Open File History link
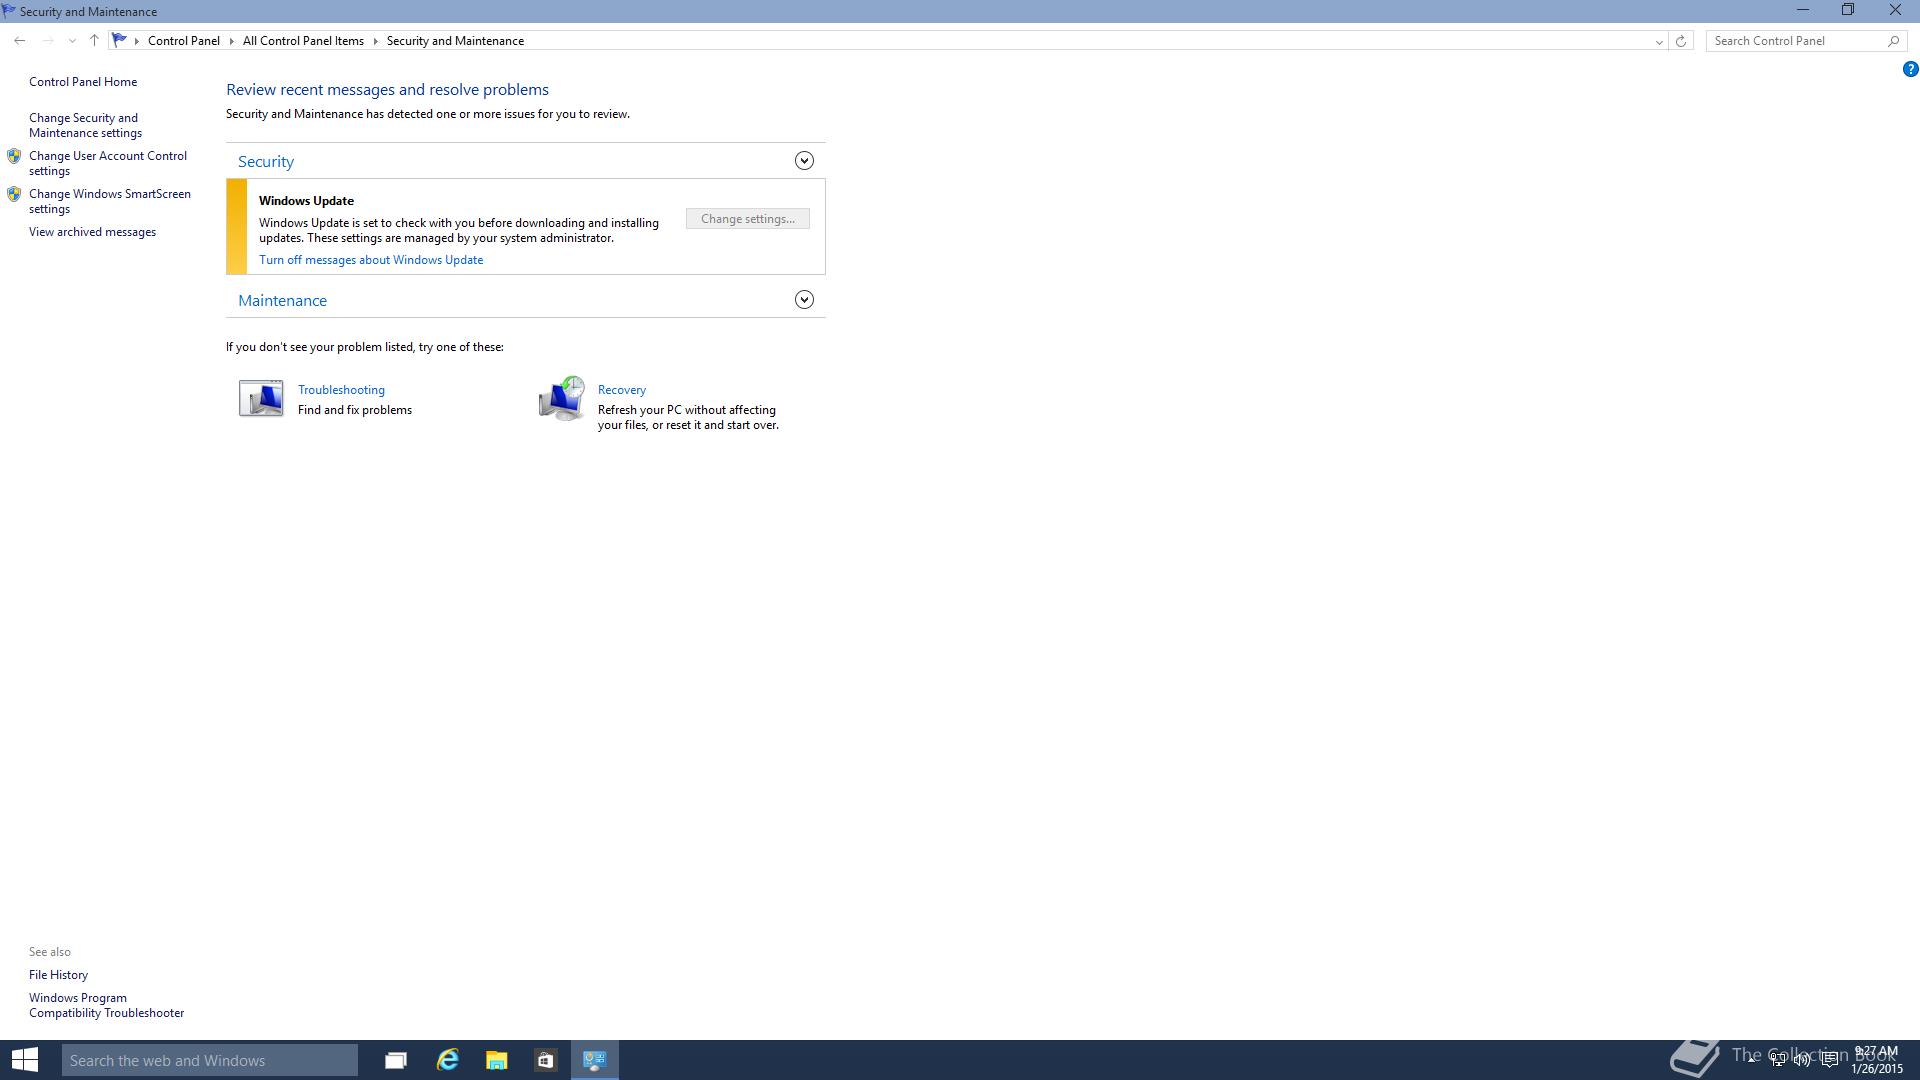 point(58,975)
